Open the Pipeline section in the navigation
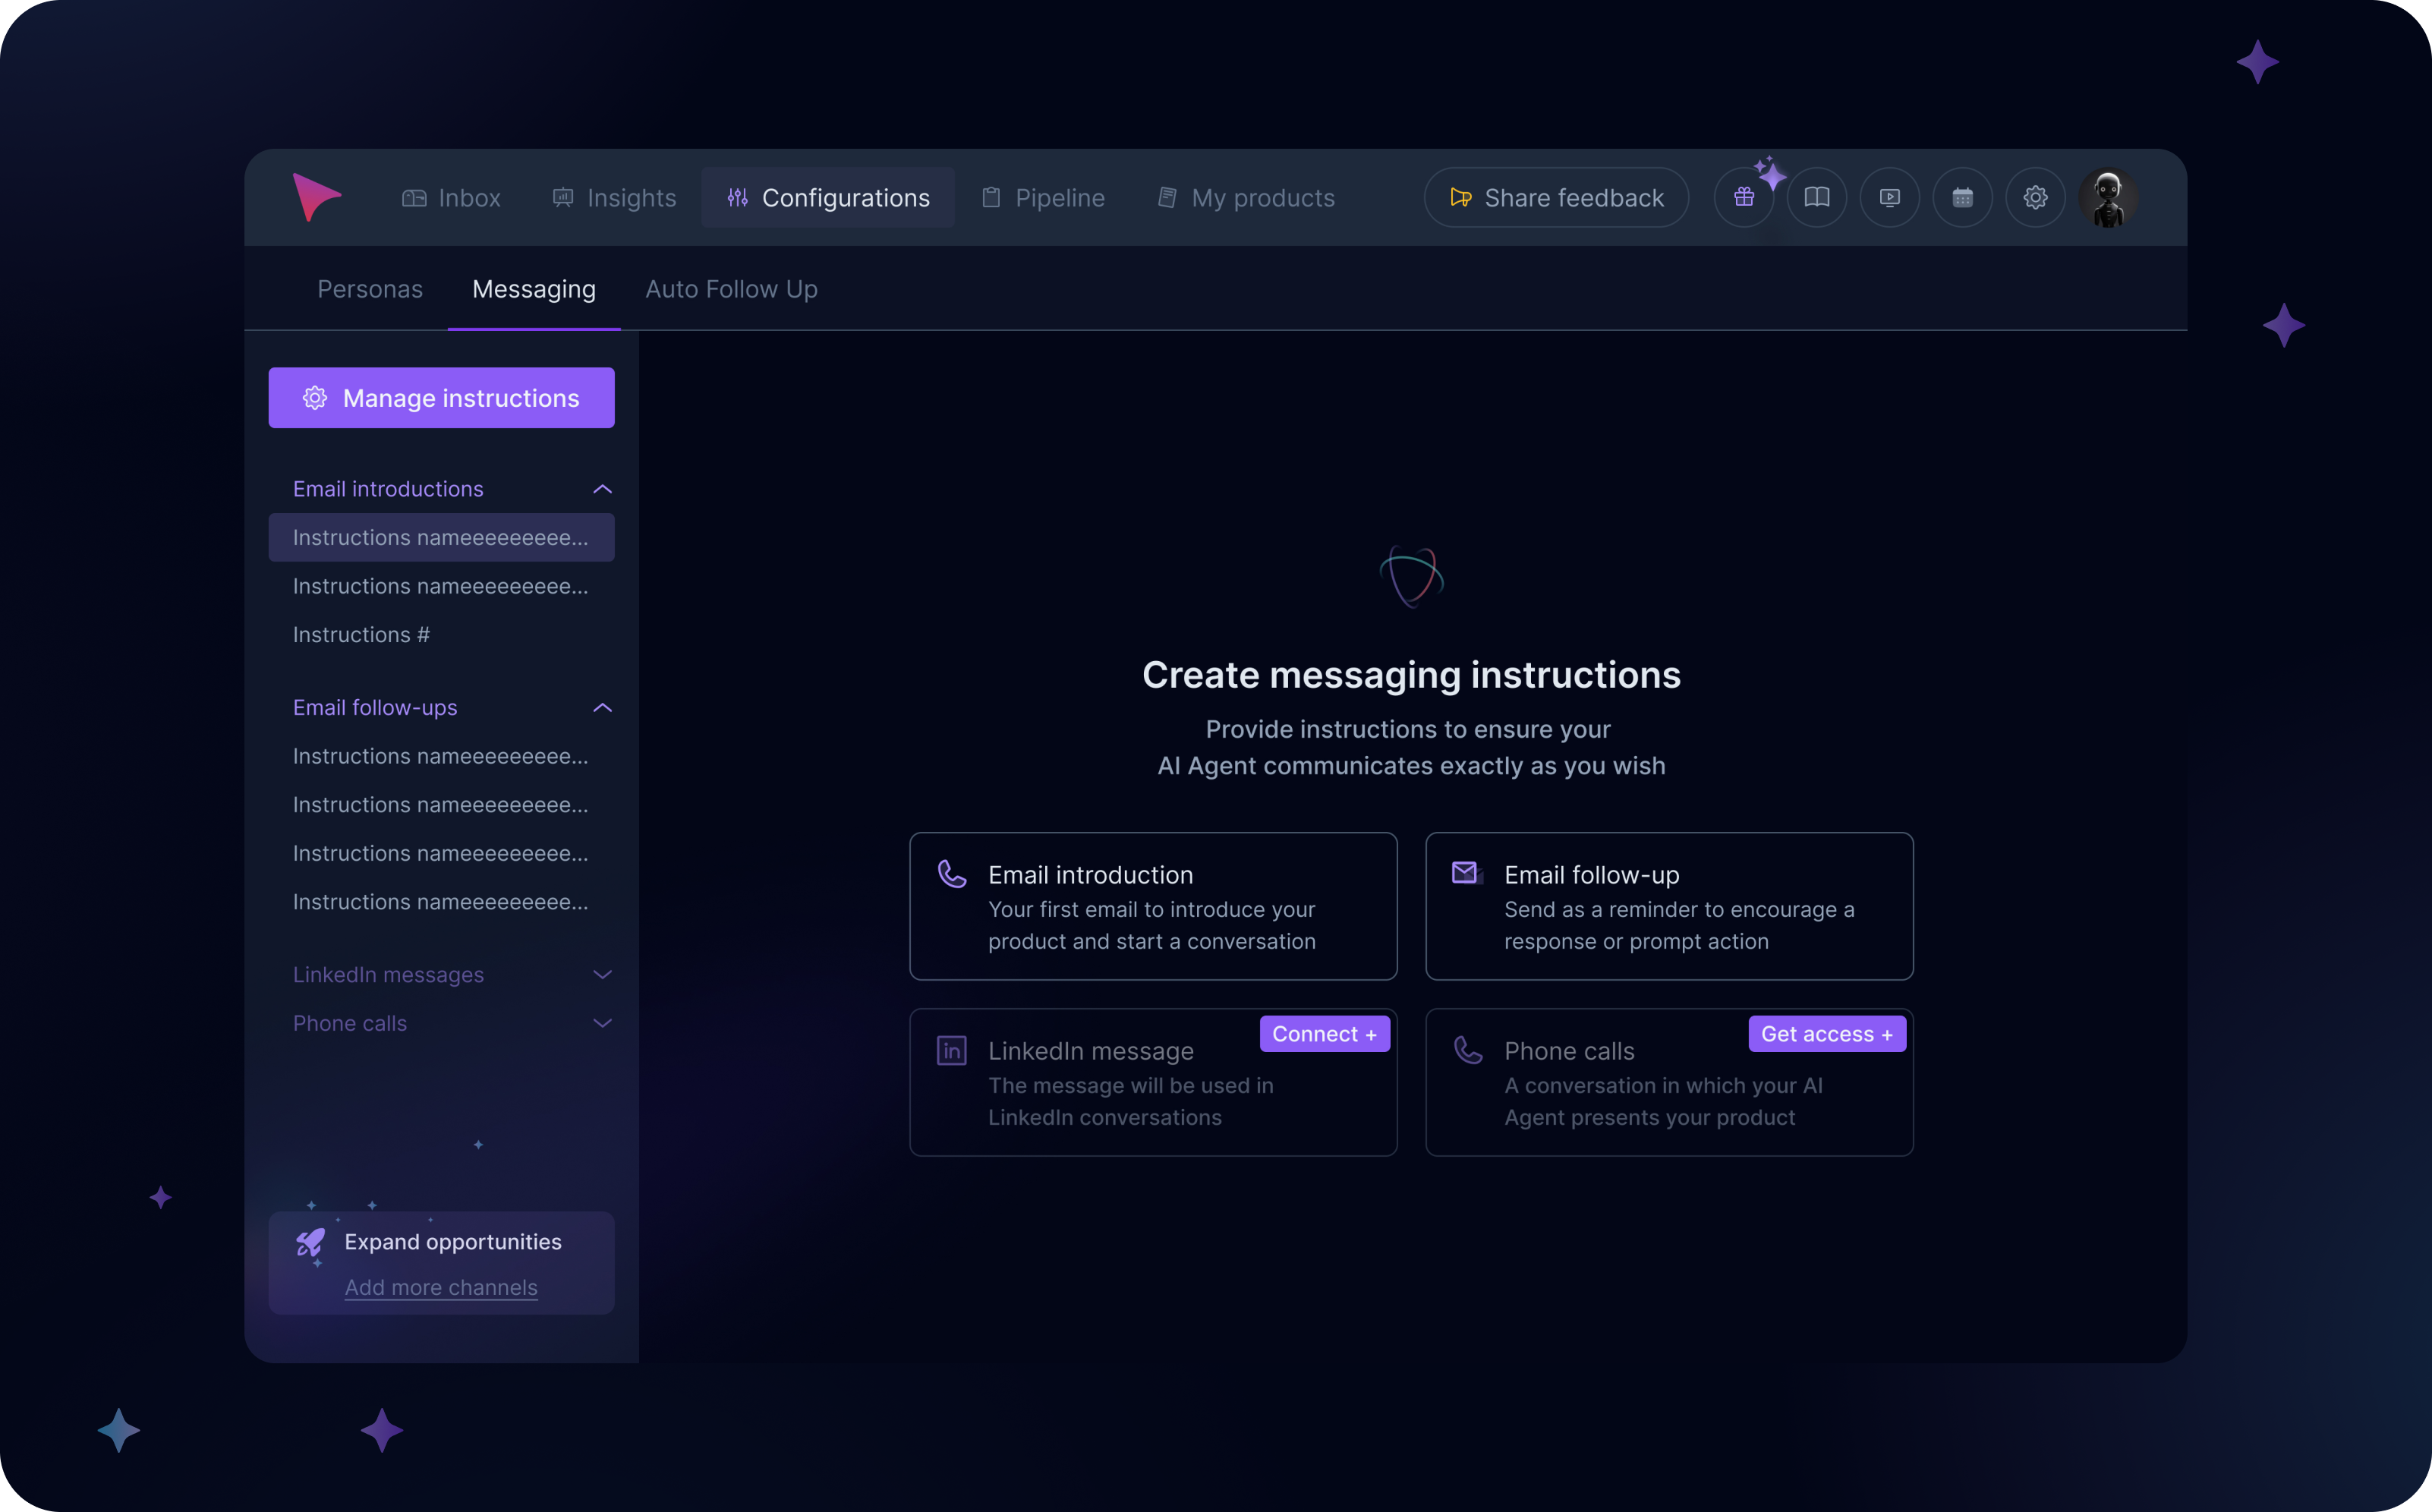 (1043, 197)
